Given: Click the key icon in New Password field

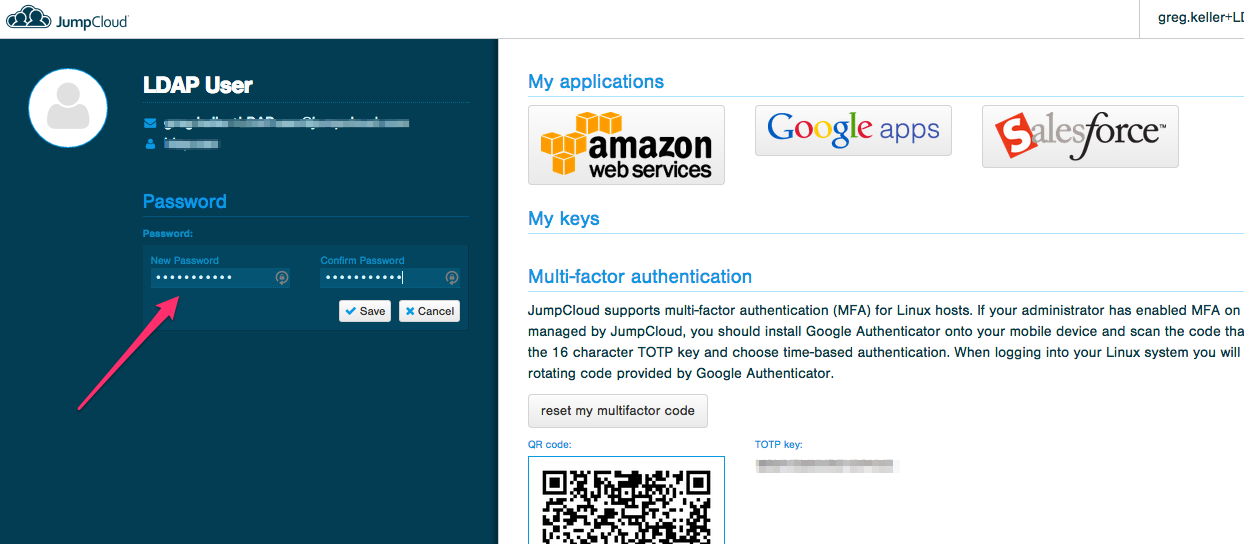Looking at the screenshot, I should pos(282,278).
